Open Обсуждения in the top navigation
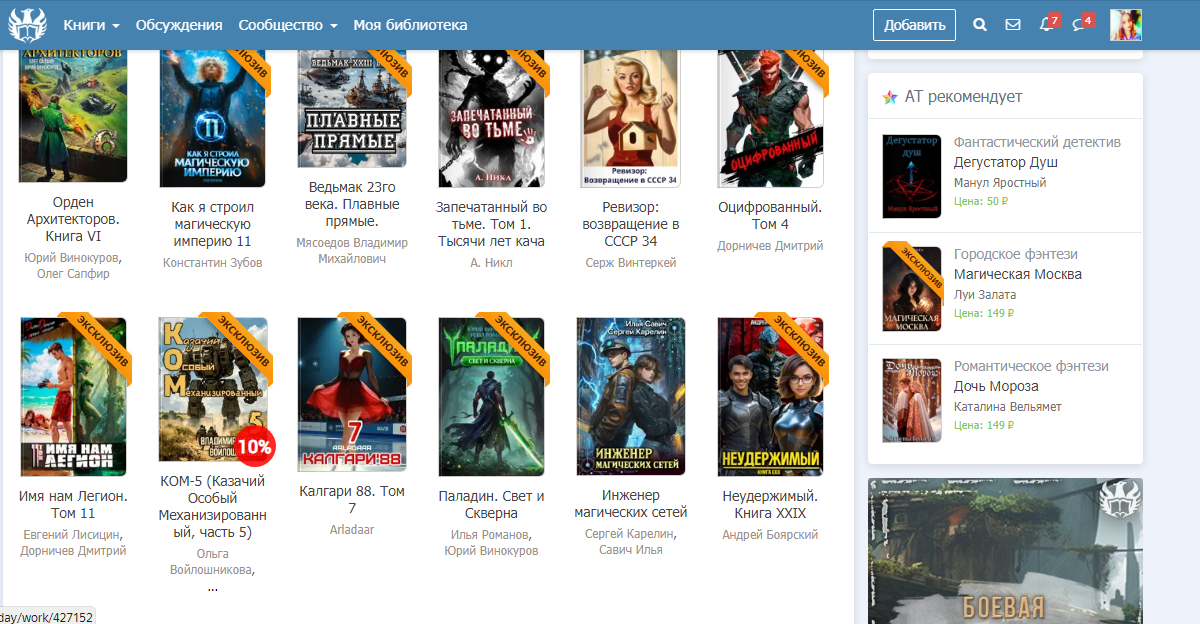The image size is (1200, 624). pos(179,25)
